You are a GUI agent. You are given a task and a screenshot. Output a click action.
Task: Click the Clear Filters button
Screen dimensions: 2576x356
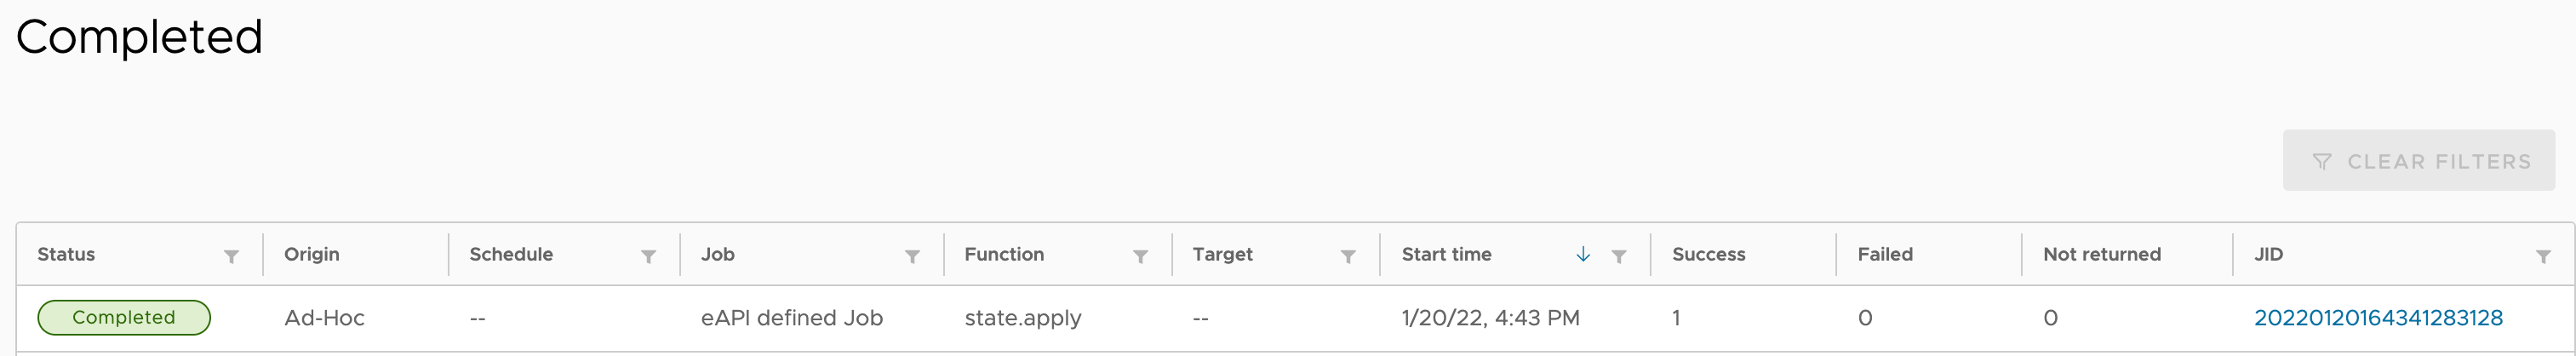click(2418, 160)
